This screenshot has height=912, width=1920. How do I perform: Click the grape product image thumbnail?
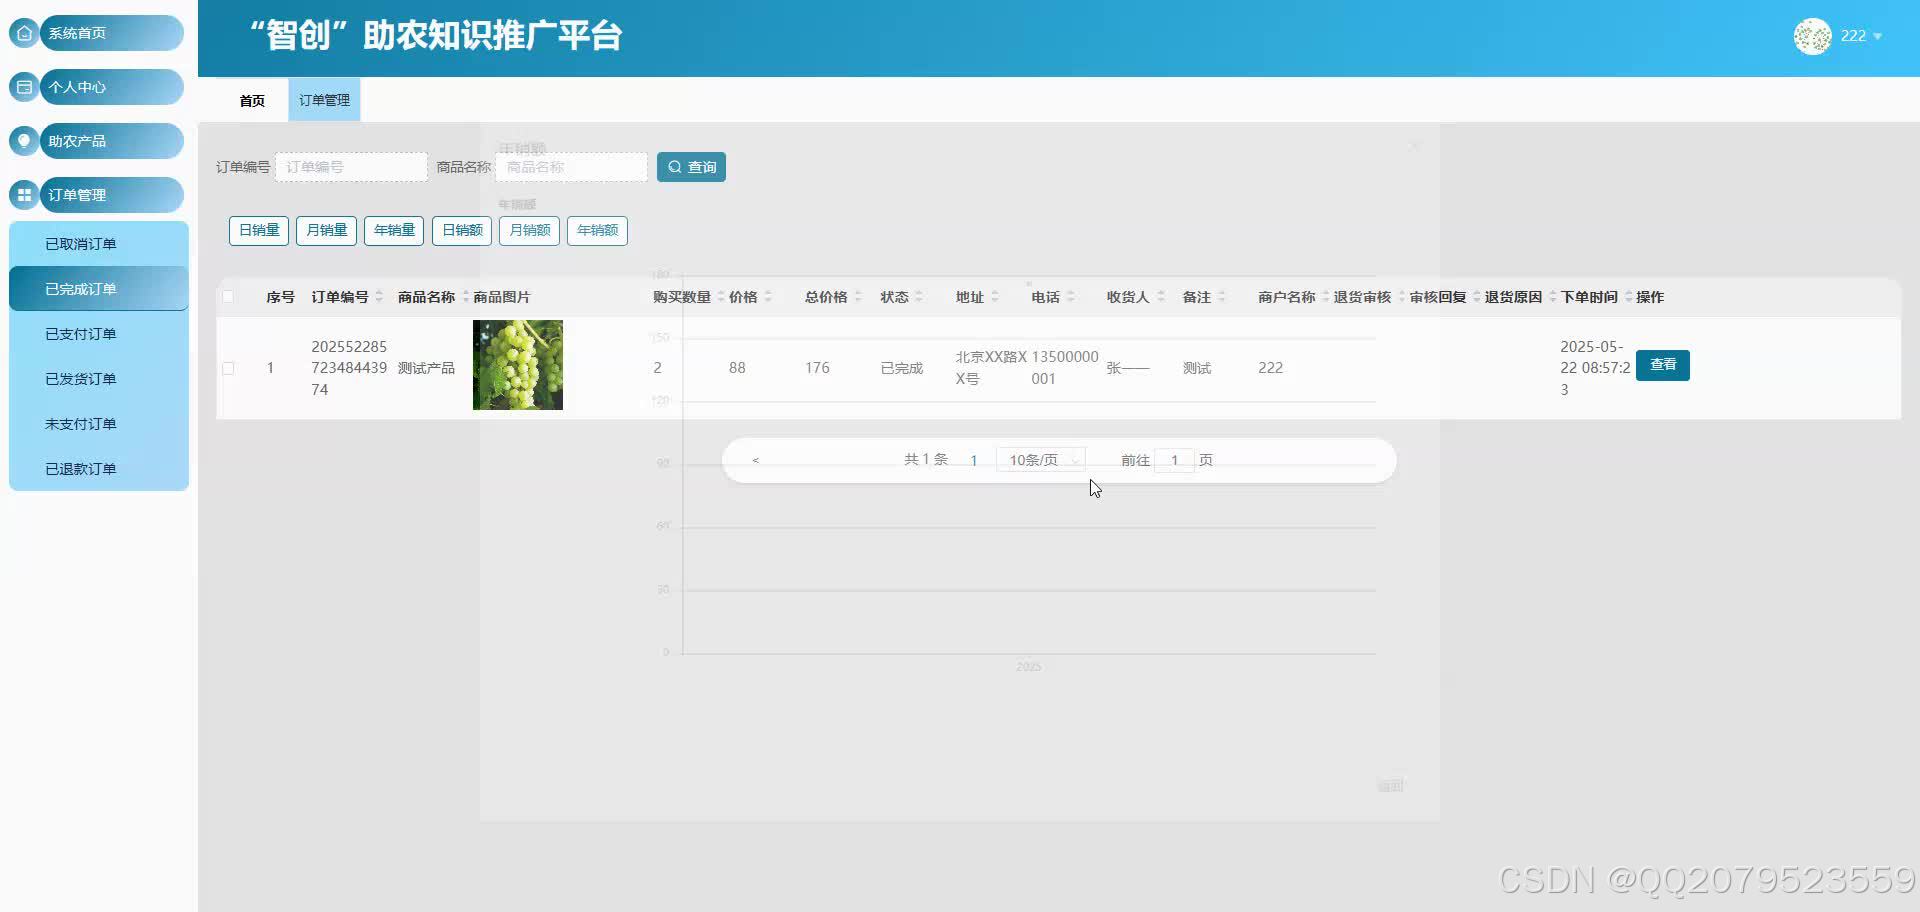tap(518, 365)
